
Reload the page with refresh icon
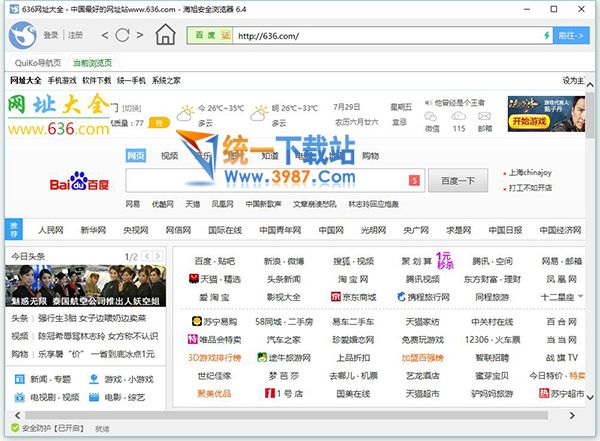click(122, 35)
